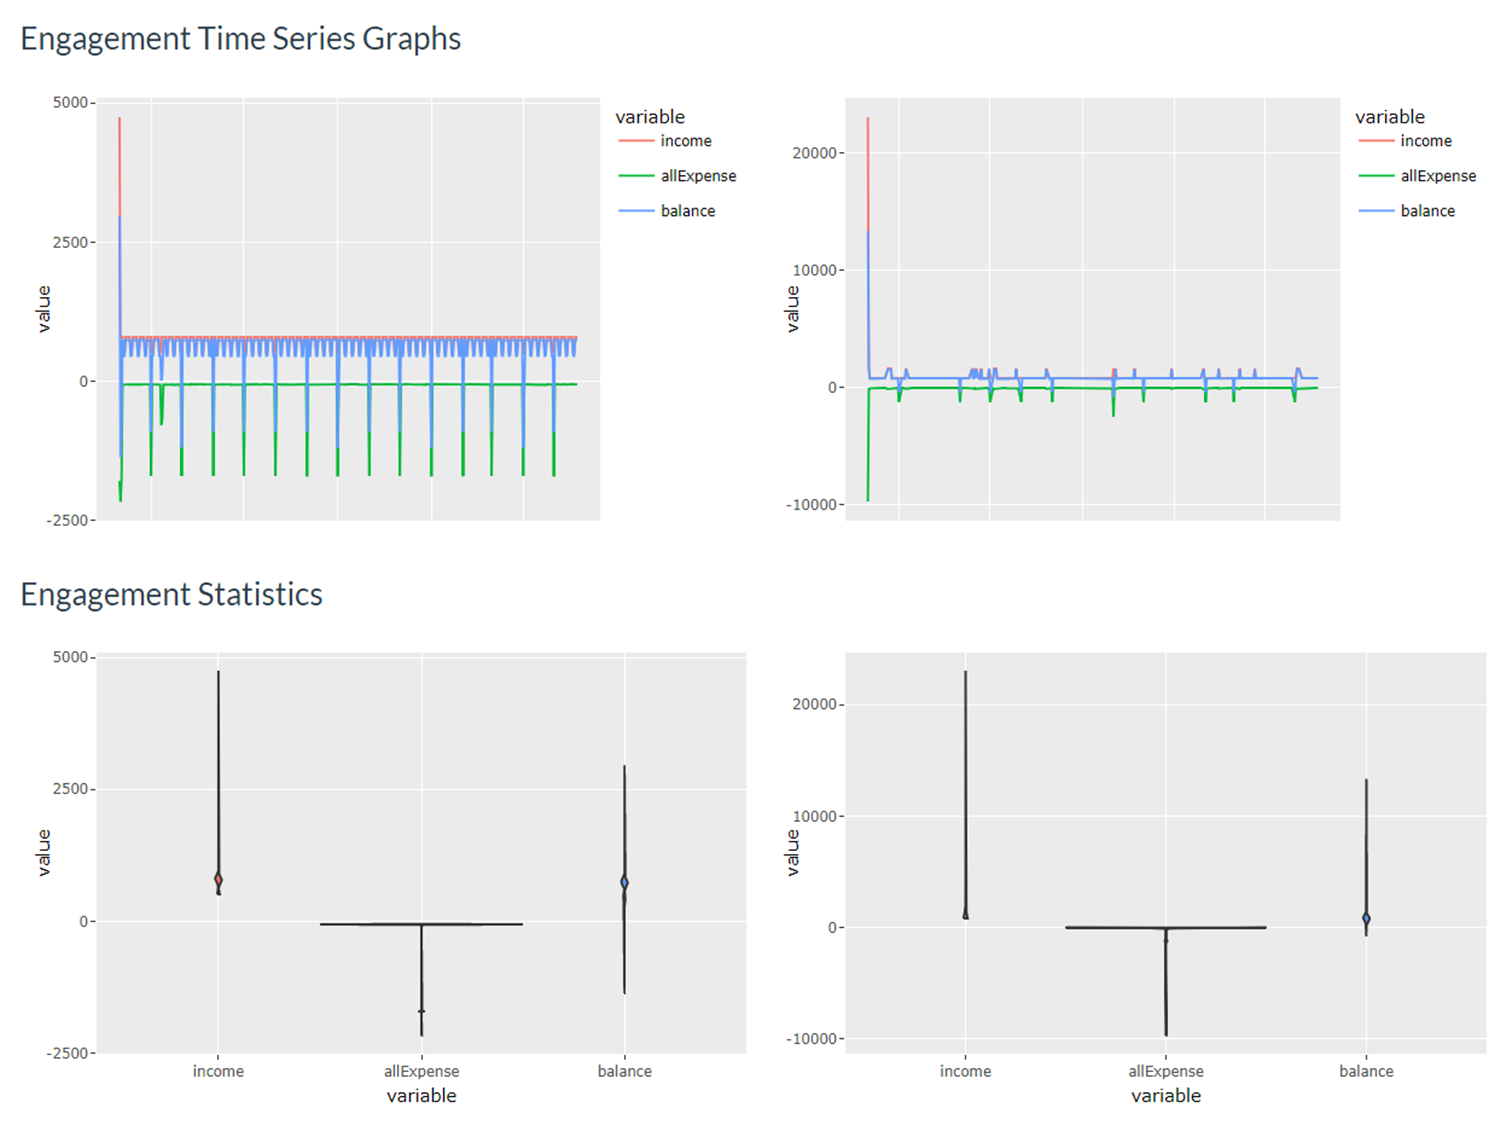
Task: Click the Engagement Statistics heading
Action: [171, 595]
